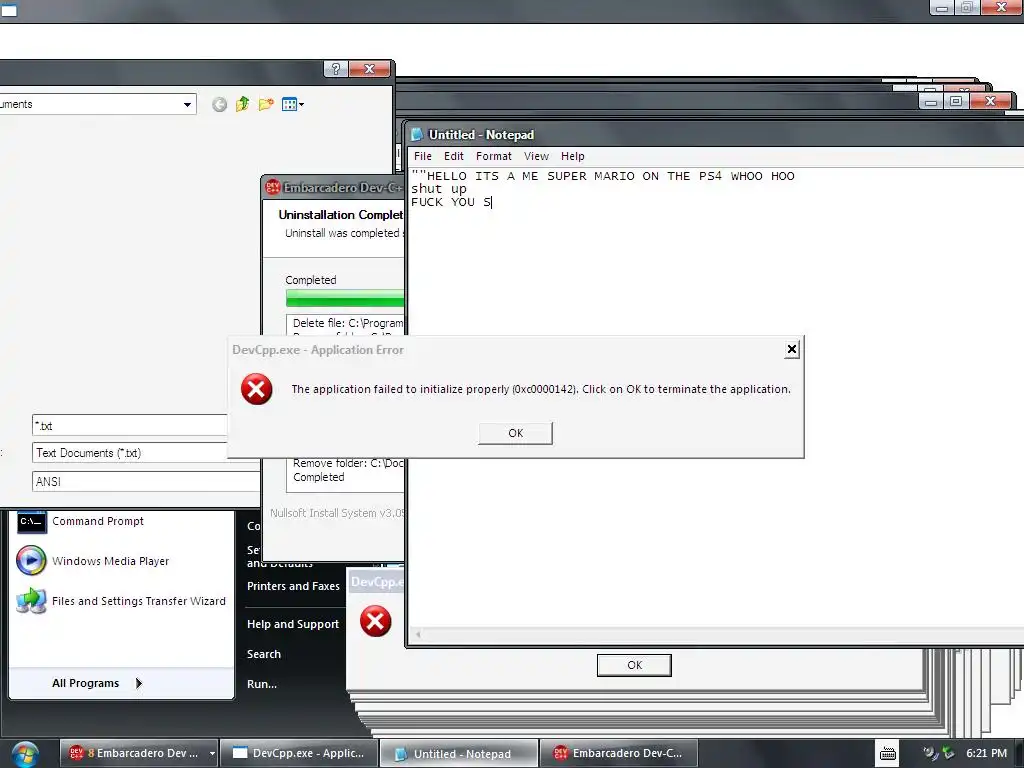Open Command Prompt from Start menu
Image resolution: width=1024 pixels, height=768 pixels.
click(x=80, y=521)
